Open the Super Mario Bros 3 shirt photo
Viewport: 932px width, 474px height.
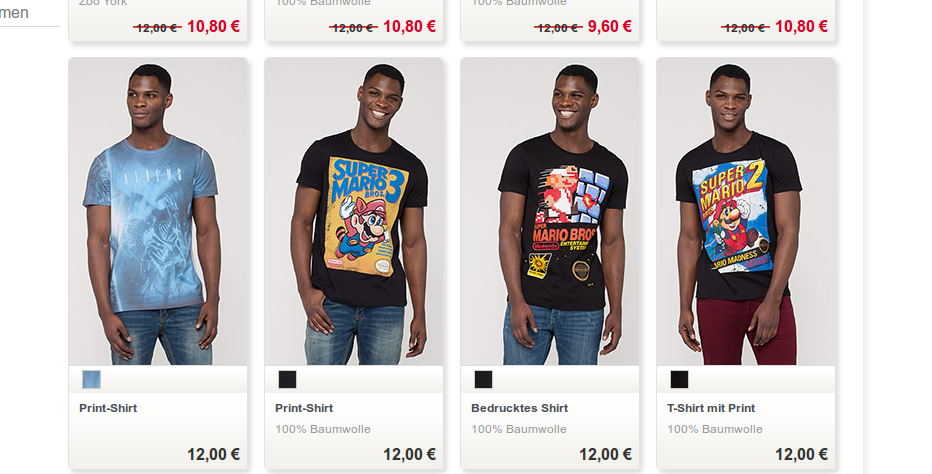(354, 212)
